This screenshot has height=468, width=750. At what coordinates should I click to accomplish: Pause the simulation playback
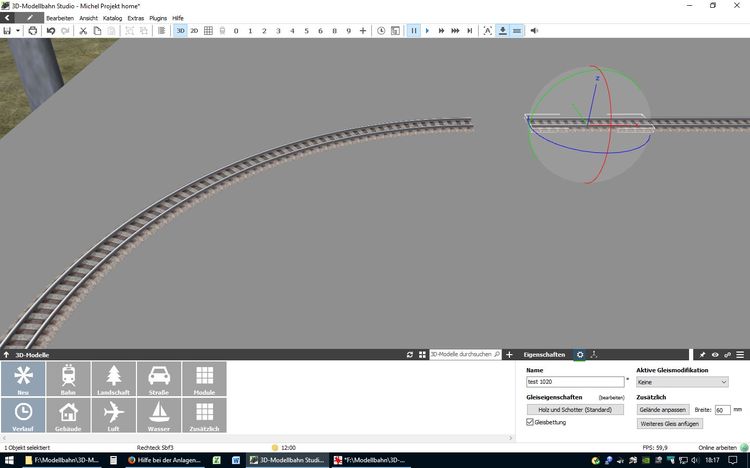coord(412,31)
